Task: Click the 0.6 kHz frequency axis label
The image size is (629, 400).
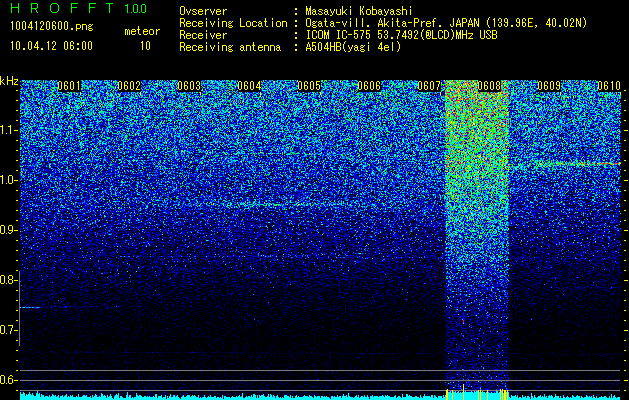Action: point(9,380)
